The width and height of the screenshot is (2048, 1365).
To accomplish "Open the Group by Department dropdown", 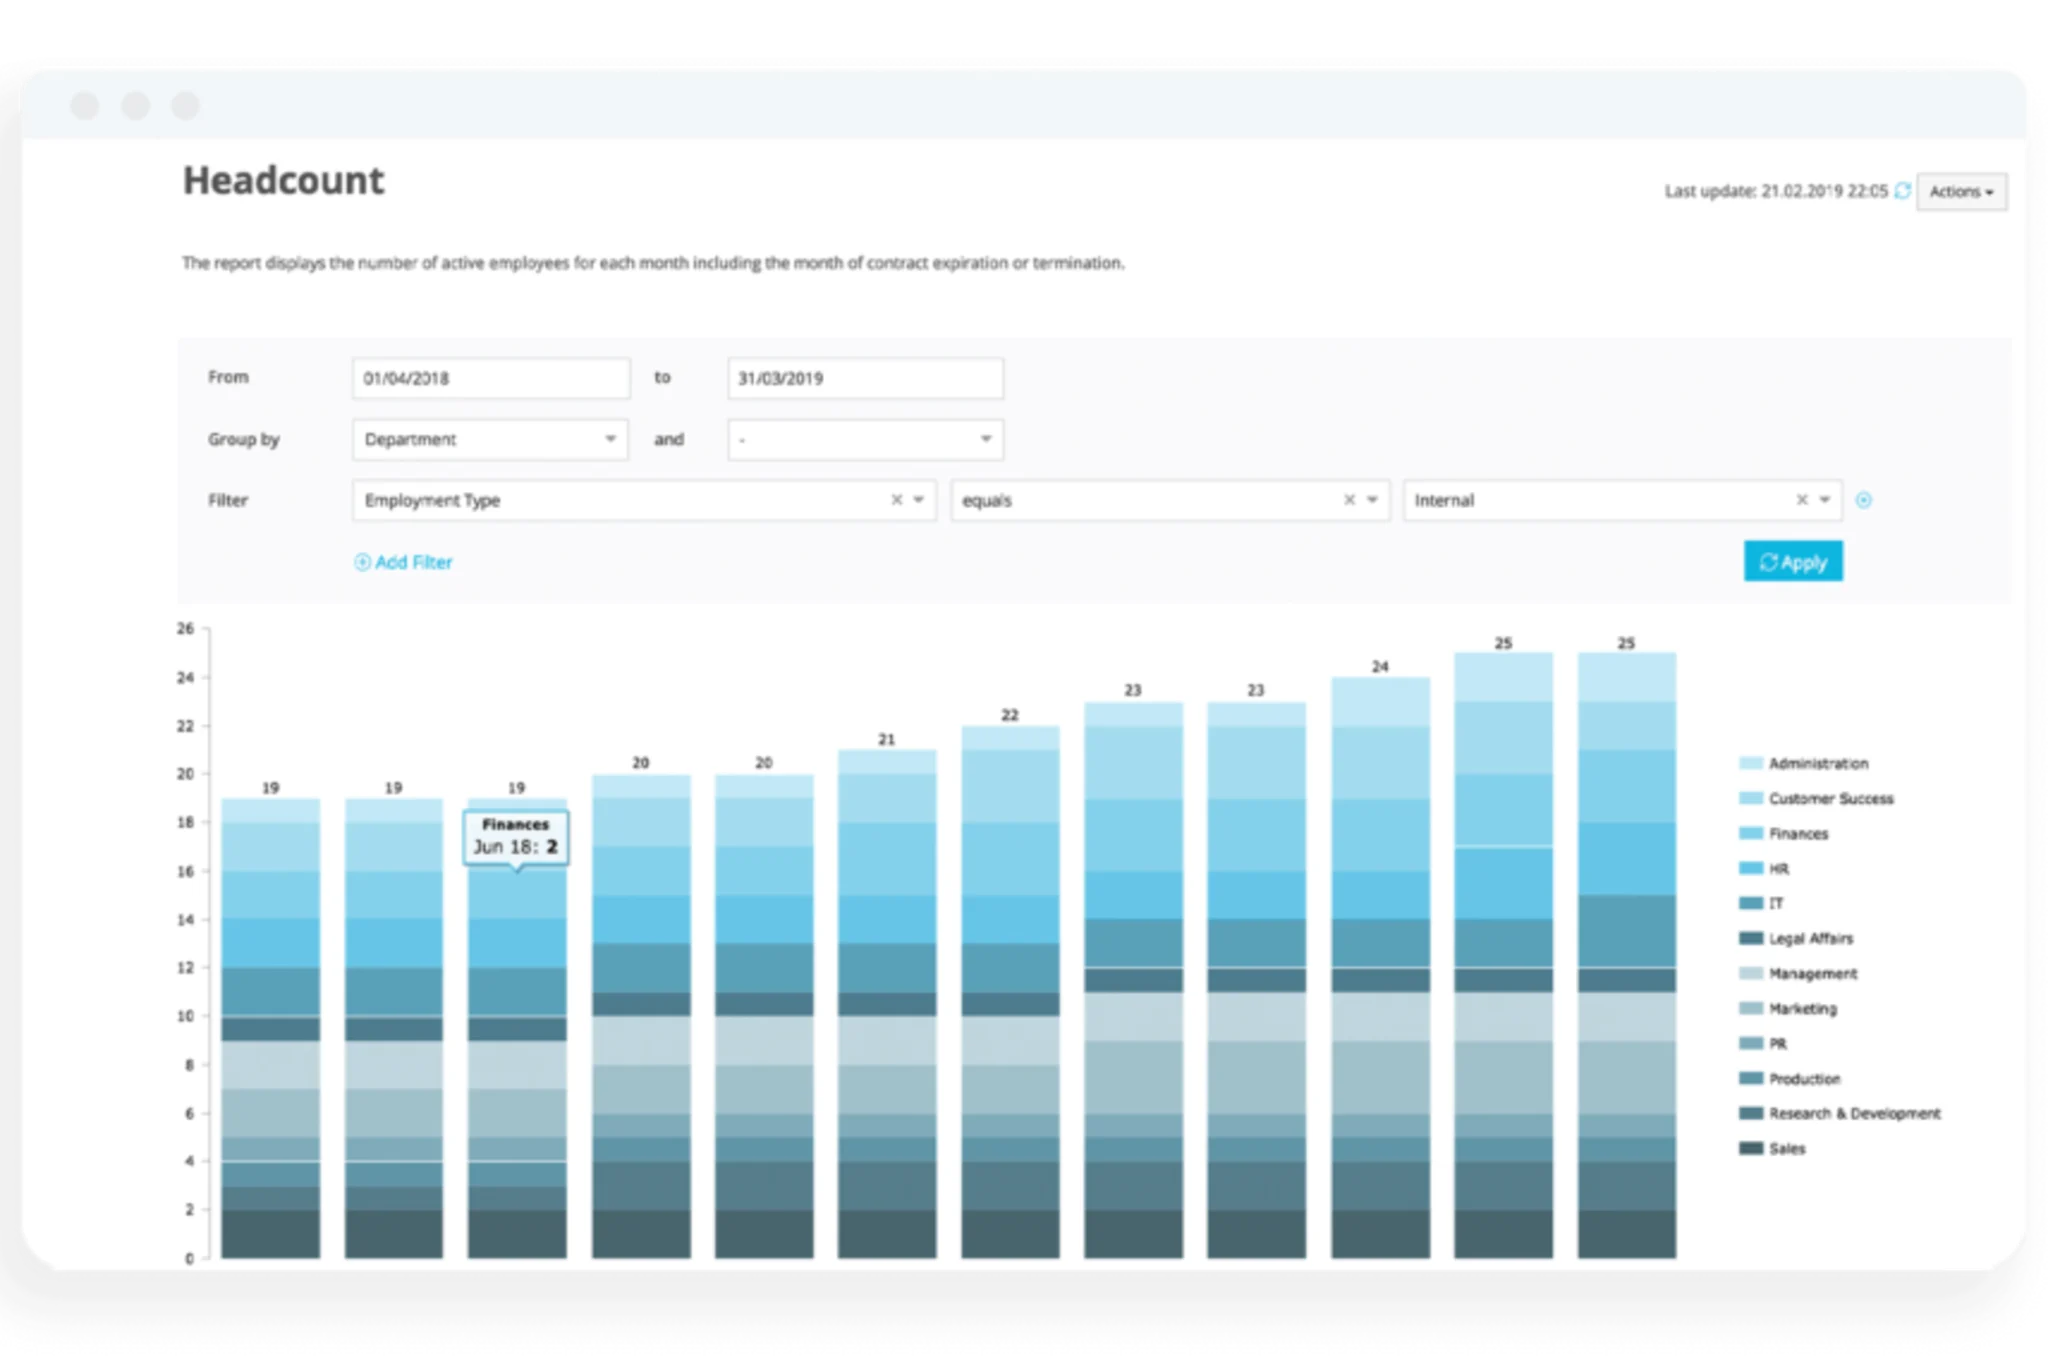I will 490,439.
